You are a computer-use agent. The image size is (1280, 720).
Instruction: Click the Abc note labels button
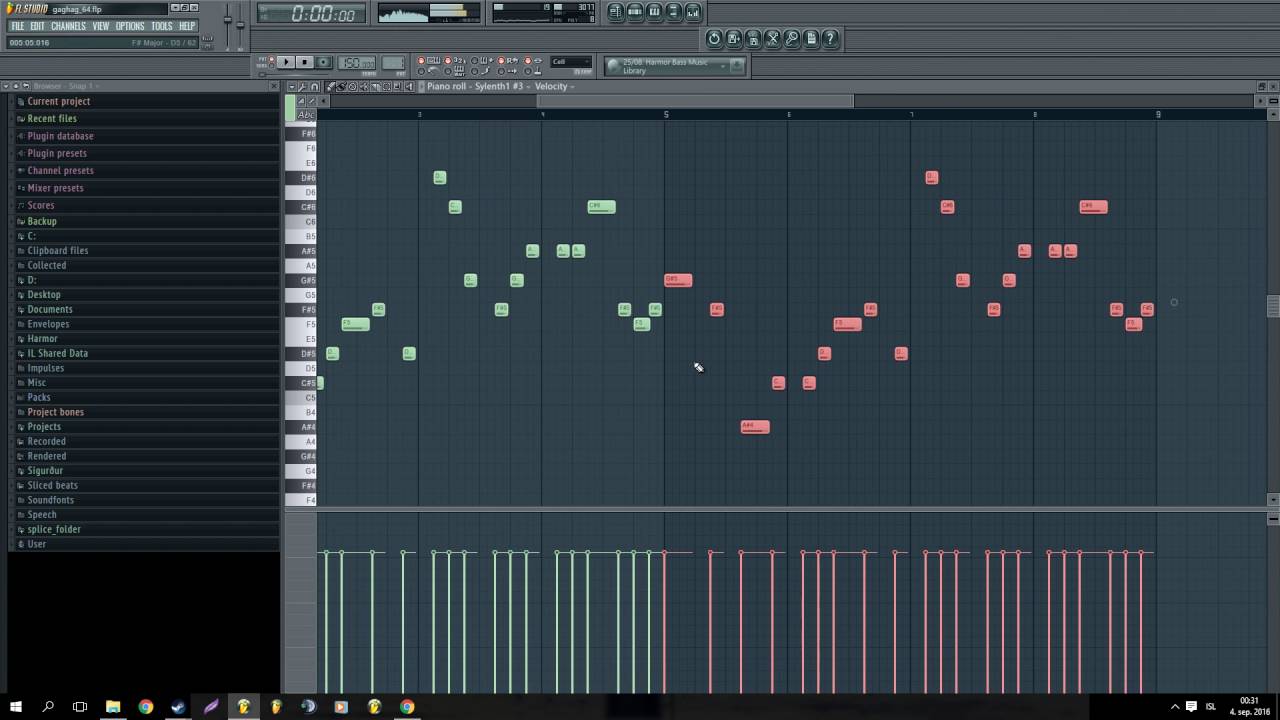306,115
